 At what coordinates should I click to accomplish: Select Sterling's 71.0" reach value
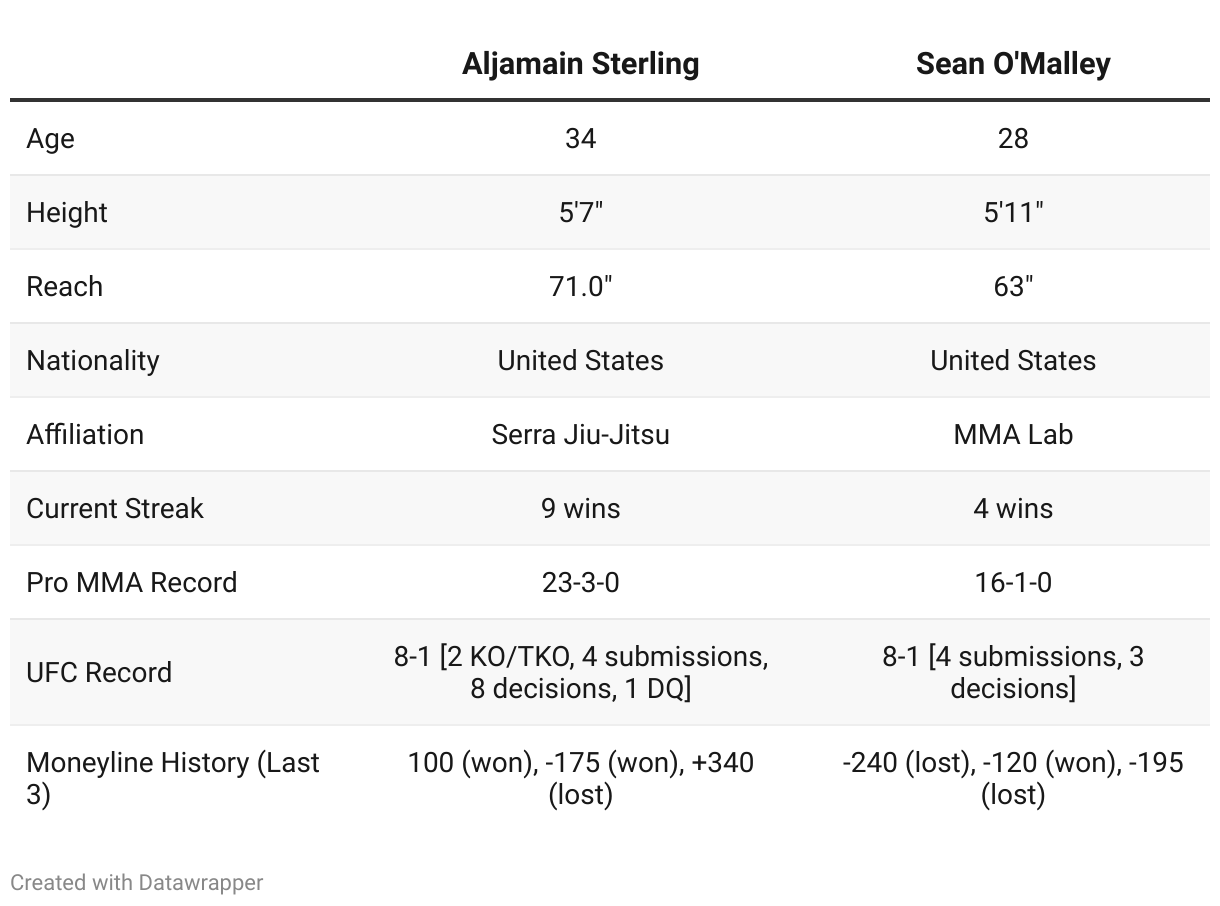click(x=580, y=286)
